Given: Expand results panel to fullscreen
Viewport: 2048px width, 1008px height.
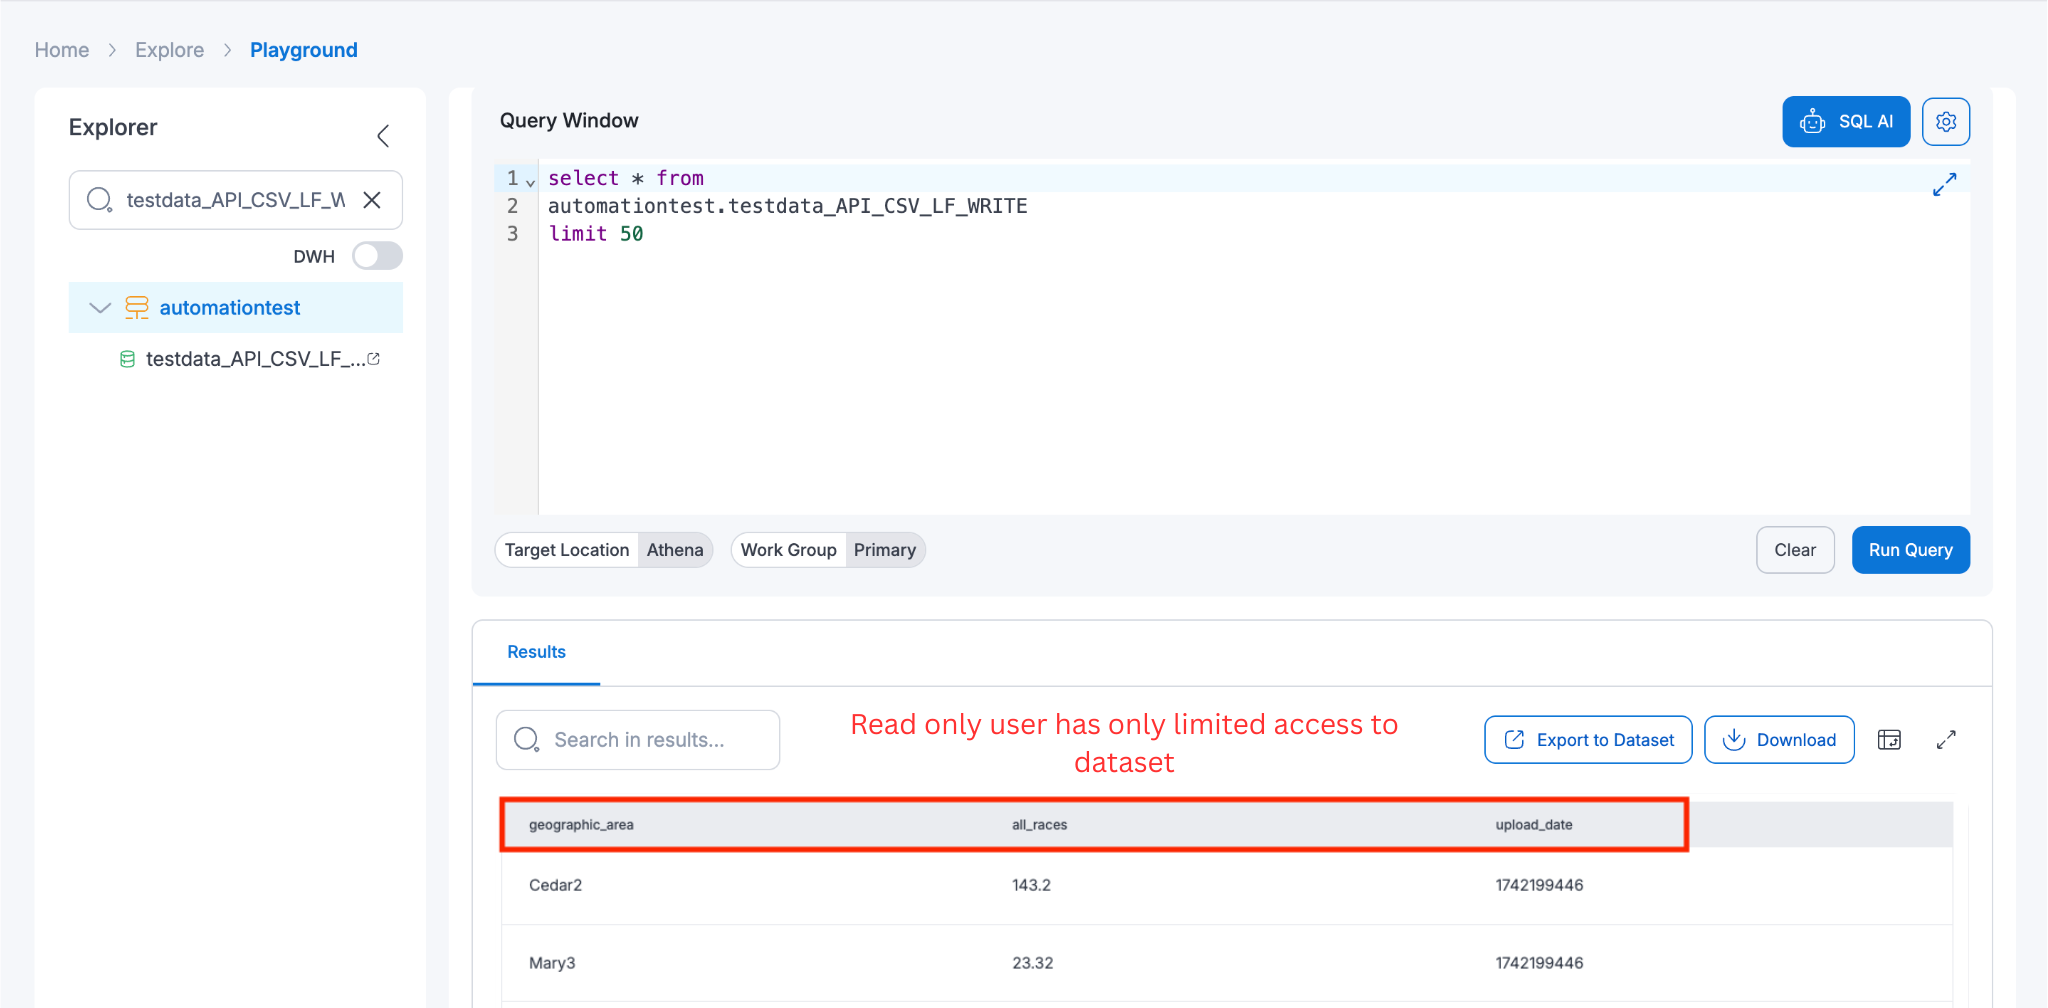Looking at the screenshot, I should click(x=1946, y=739).
